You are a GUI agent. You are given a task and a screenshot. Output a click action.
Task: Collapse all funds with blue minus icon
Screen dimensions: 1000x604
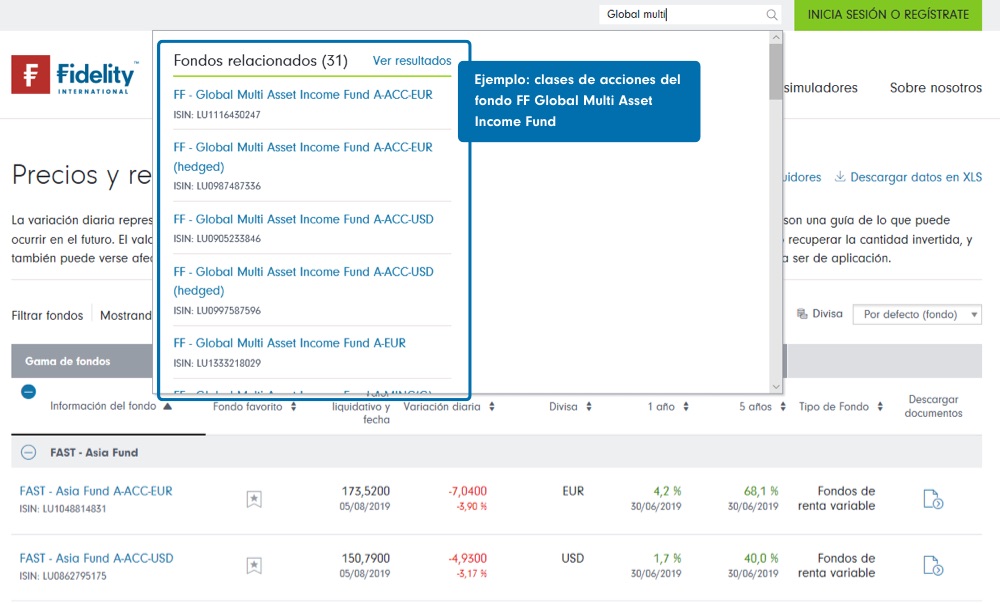pos(28,392)
